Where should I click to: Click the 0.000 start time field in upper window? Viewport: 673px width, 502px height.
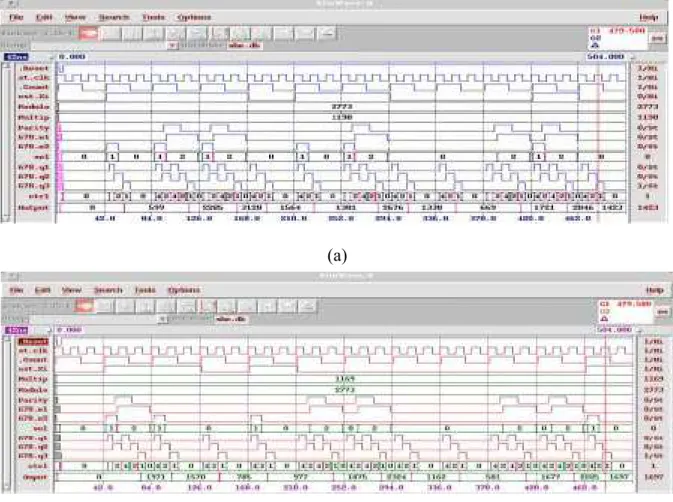(x=72, y=57)
